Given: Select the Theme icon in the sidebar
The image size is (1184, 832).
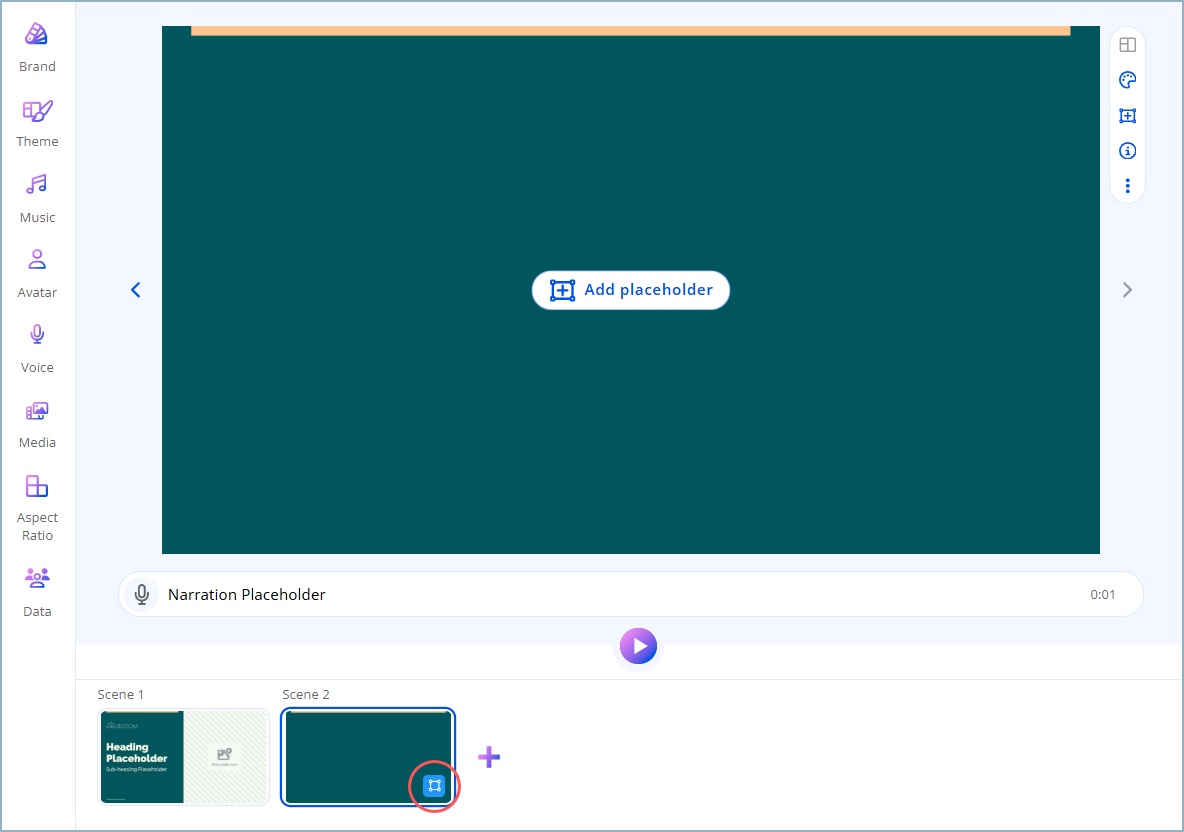Looking at the screenshot, I should (x=37, y=112).
